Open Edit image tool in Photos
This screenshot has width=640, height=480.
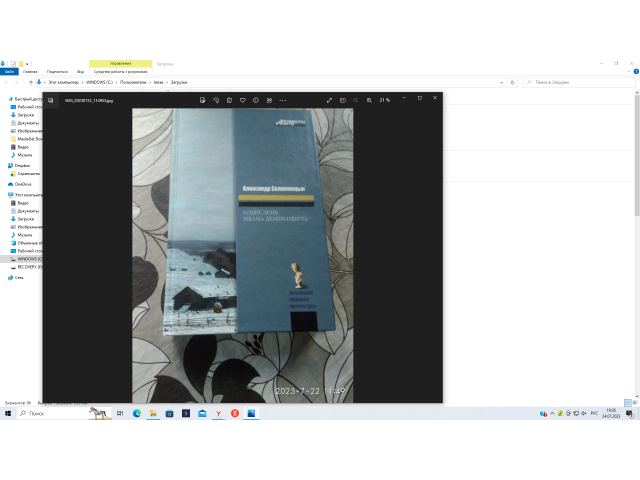pyautogui.click(x=202, y=100)
